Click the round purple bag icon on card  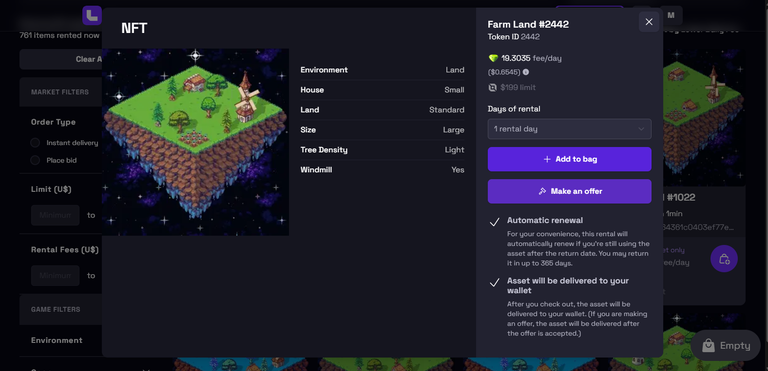[724, 259]
